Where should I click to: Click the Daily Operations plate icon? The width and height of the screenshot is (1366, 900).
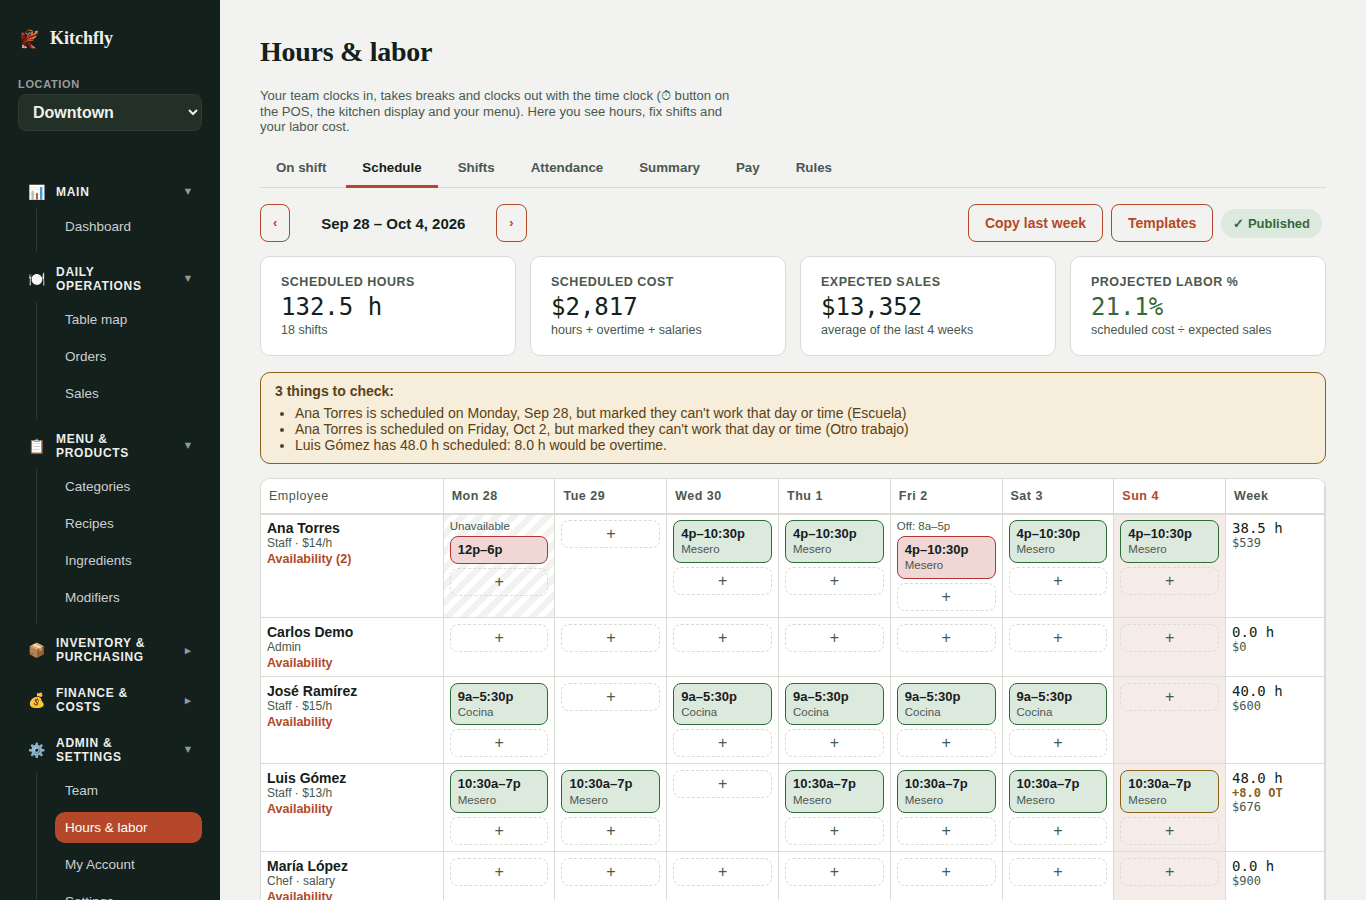(x=37, y=279)
